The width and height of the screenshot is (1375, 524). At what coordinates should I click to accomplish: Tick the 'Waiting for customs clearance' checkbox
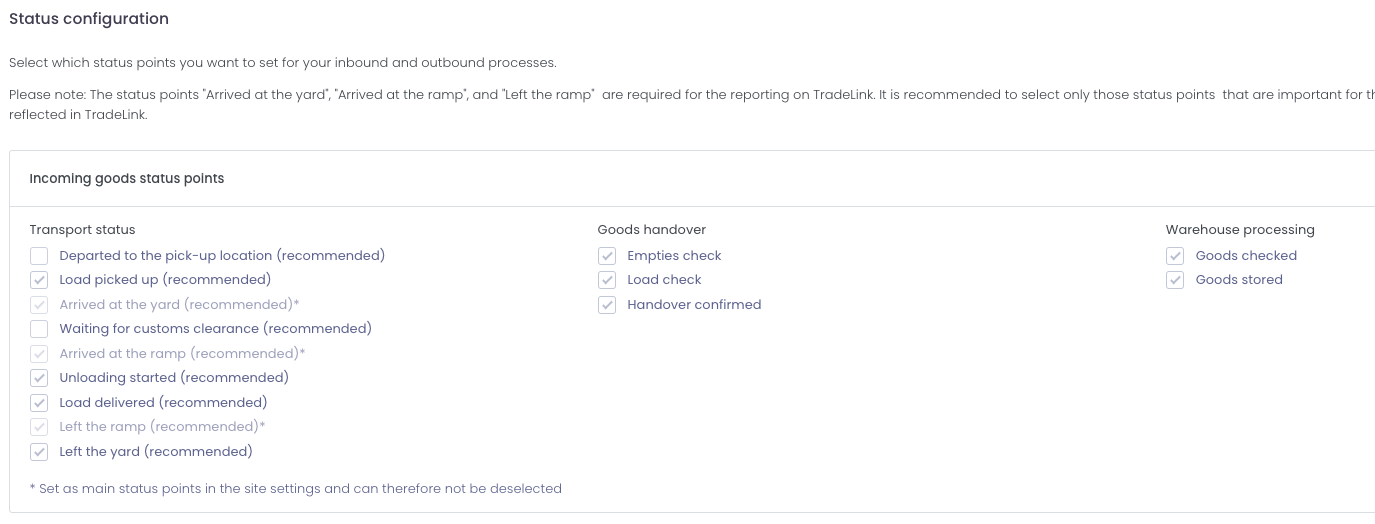click(x=39, y=329)
